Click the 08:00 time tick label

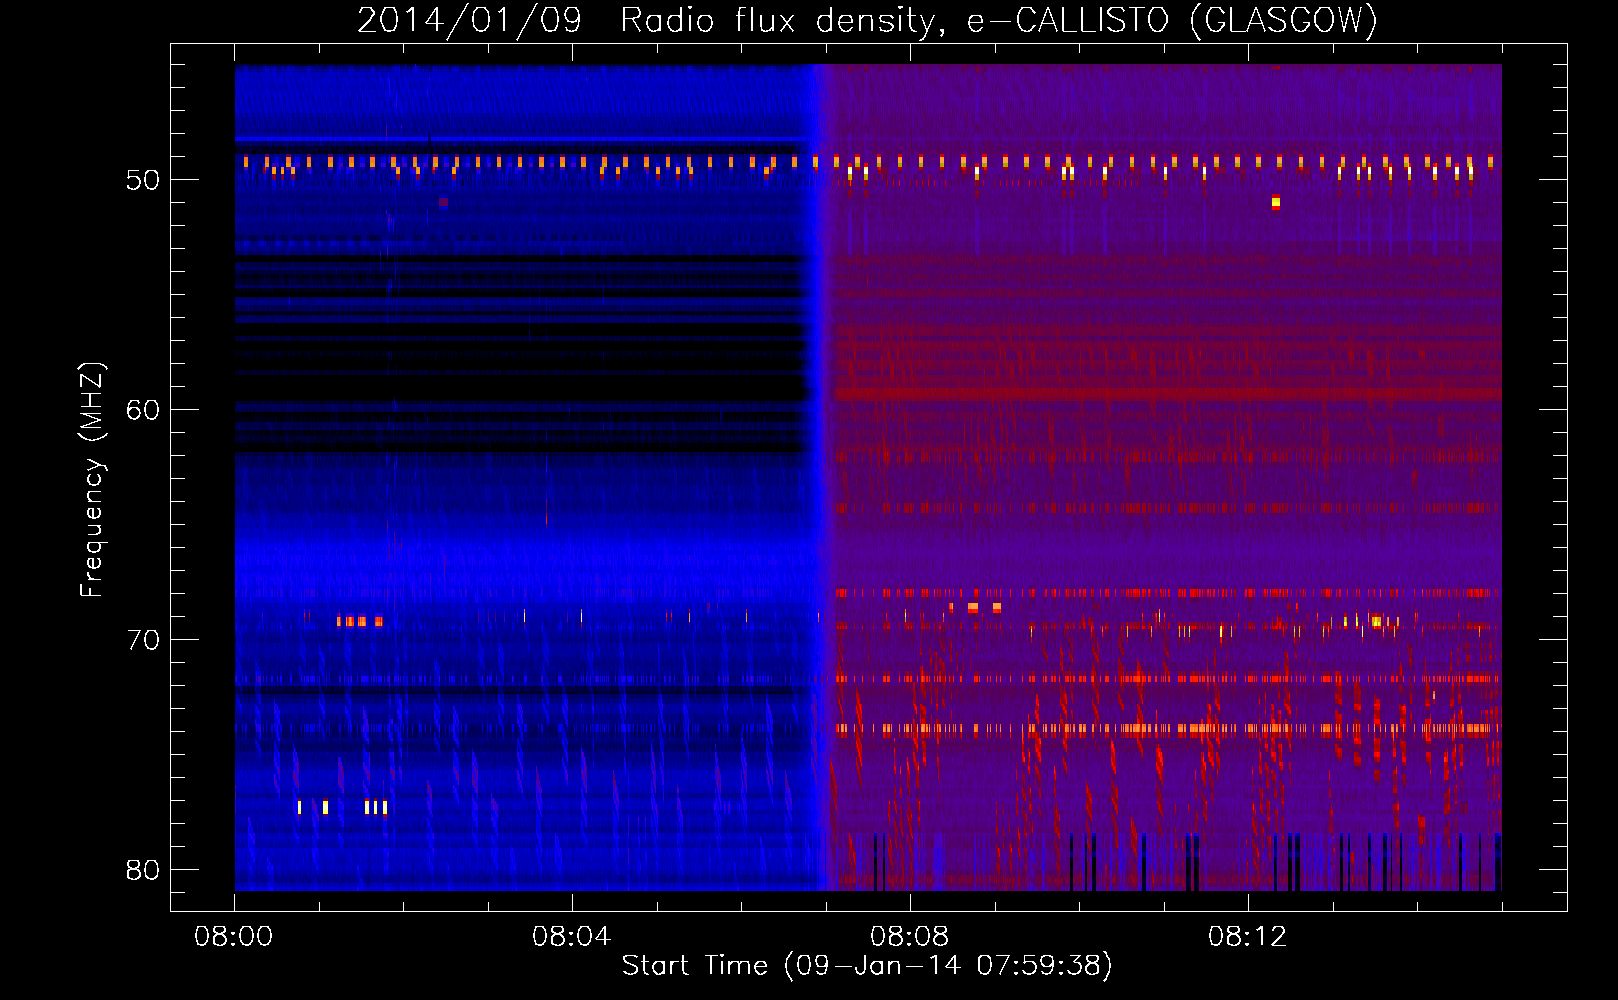[x=234, y=937]
